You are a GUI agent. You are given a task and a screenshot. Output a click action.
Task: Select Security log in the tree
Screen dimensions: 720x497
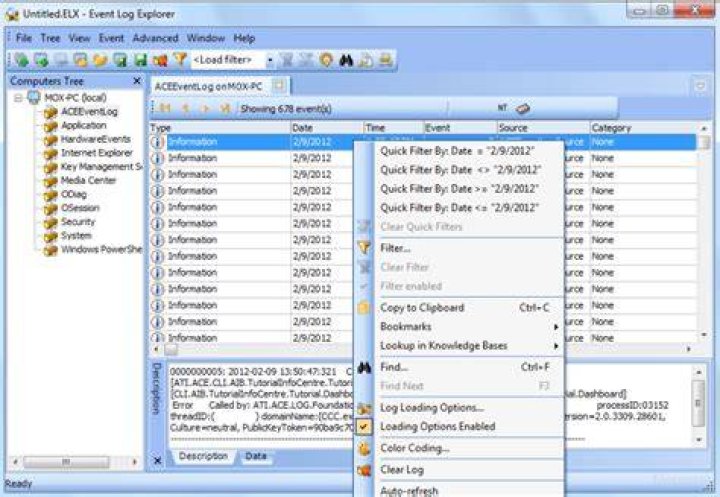[x=78, y=222]
